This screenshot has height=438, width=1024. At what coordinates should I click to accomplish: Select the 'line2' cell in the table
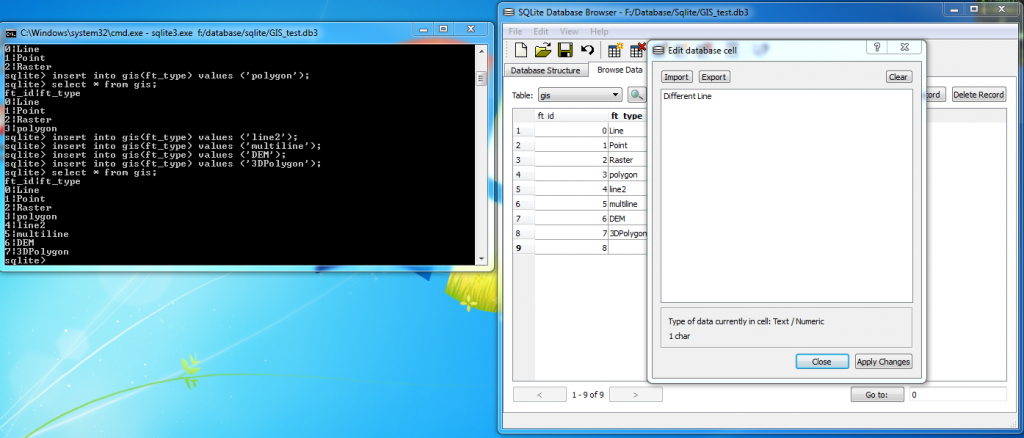(627, 189)
